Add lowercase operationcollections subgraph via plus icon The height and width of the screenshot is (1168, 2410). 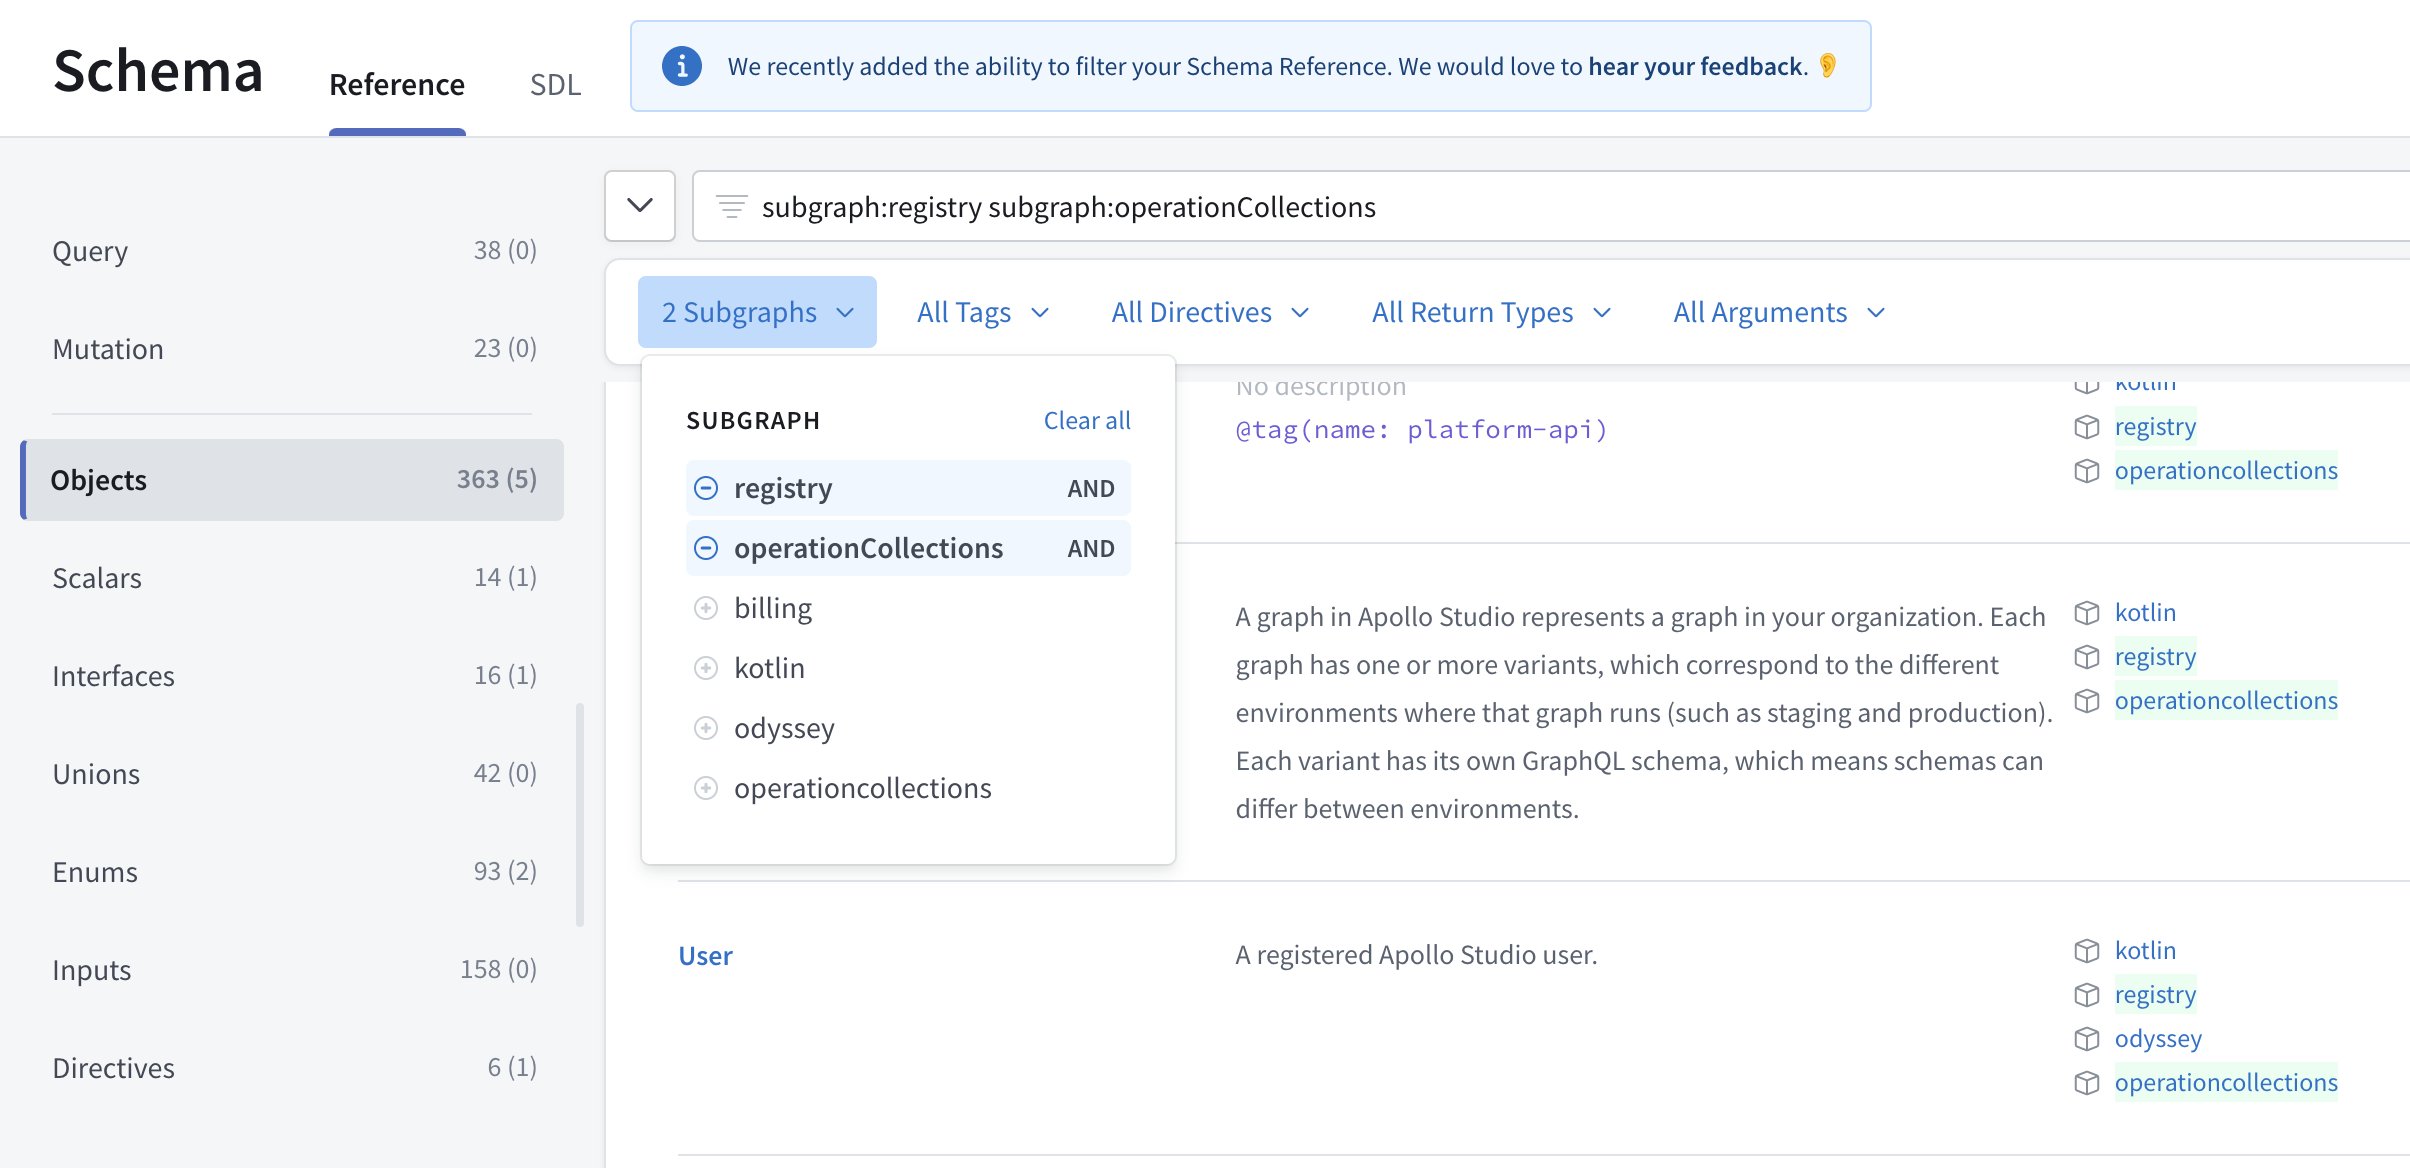(706, 788)
